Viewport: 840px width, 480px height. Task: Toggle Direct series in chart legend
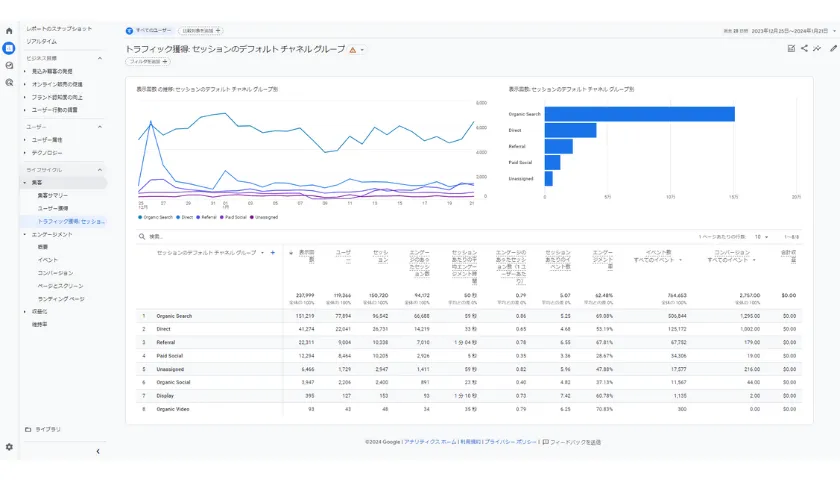click(x=186, y=216)
